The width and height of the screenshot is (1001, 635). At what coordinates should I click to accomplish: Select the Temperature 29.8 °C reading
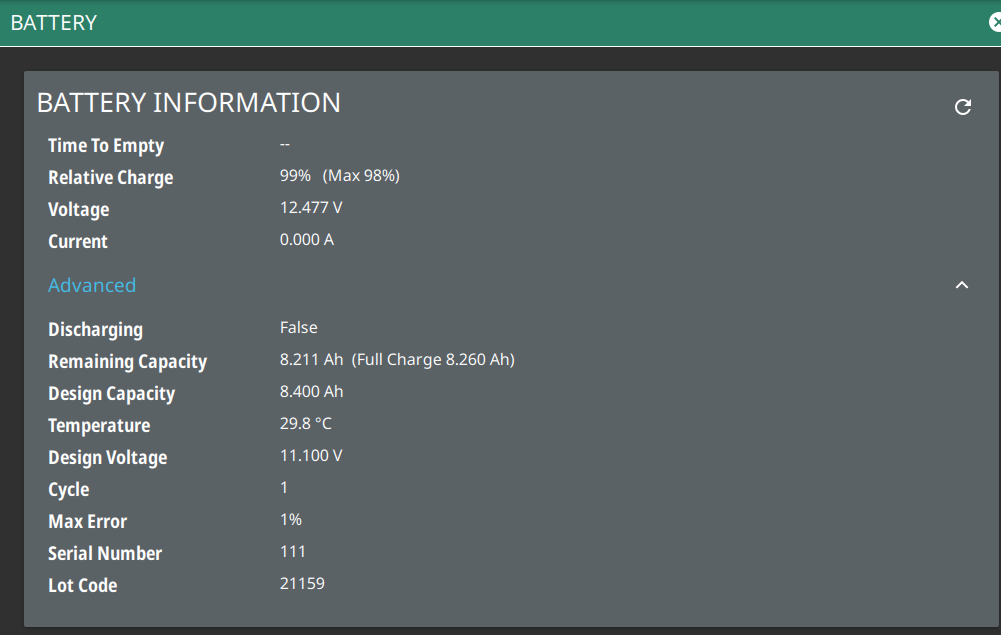305,423
